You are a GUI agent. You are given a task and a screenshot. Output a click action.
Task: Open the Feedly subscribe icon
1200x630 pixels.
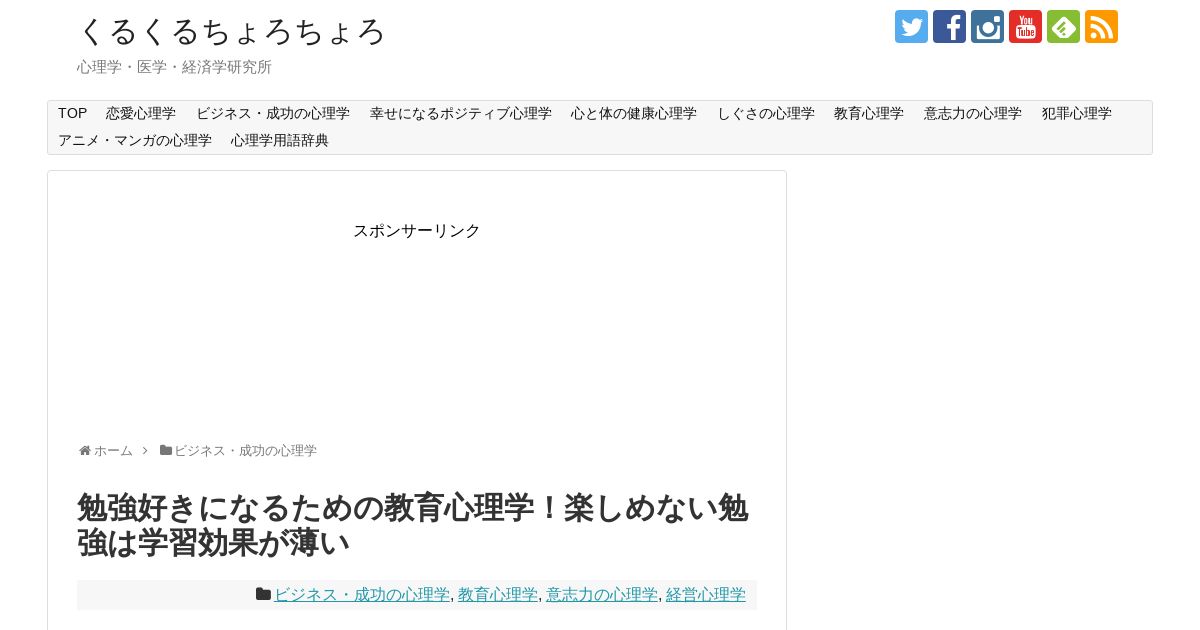(x=1063, y=27)
